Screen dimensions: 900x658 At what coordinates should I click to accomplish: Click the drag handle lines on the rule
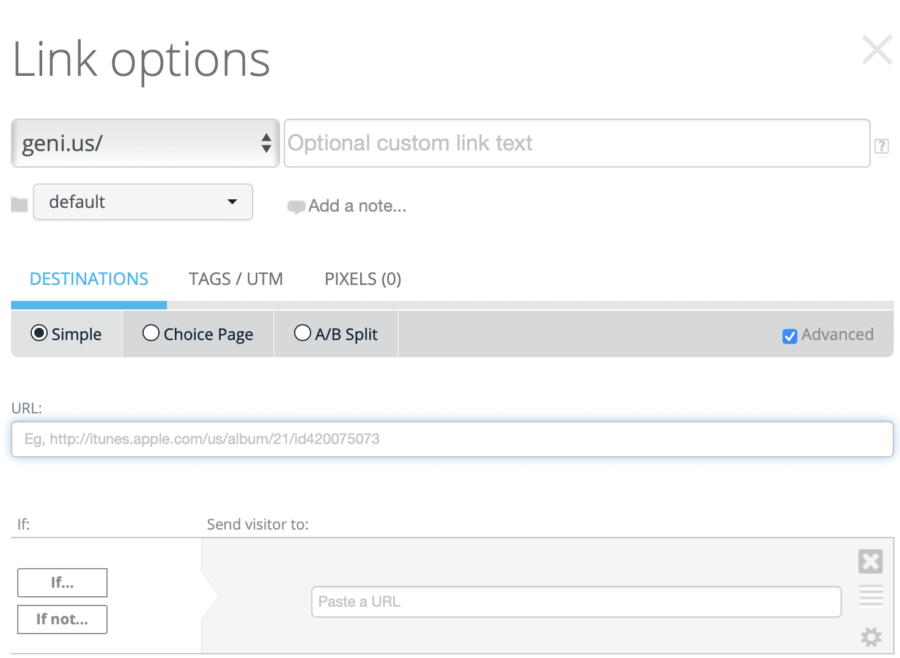pyautogui.click(x=870, y=597)
